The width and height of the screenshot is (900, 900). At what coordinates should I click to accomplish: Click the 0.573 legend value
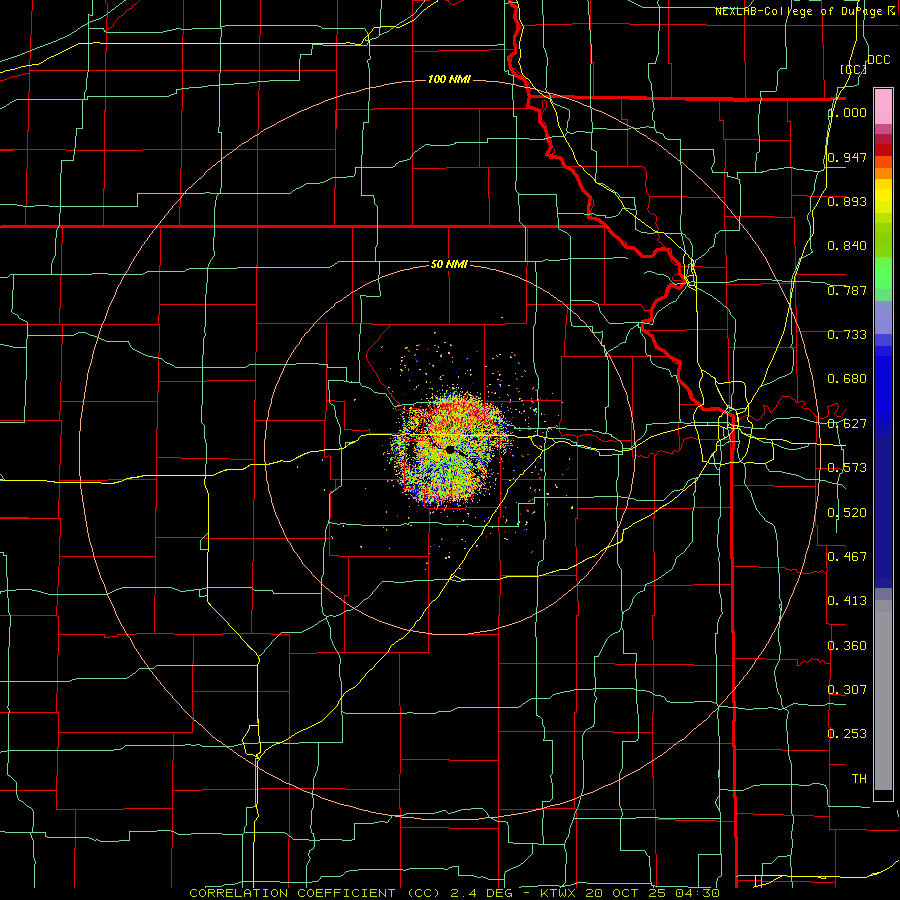pos(847,468)
